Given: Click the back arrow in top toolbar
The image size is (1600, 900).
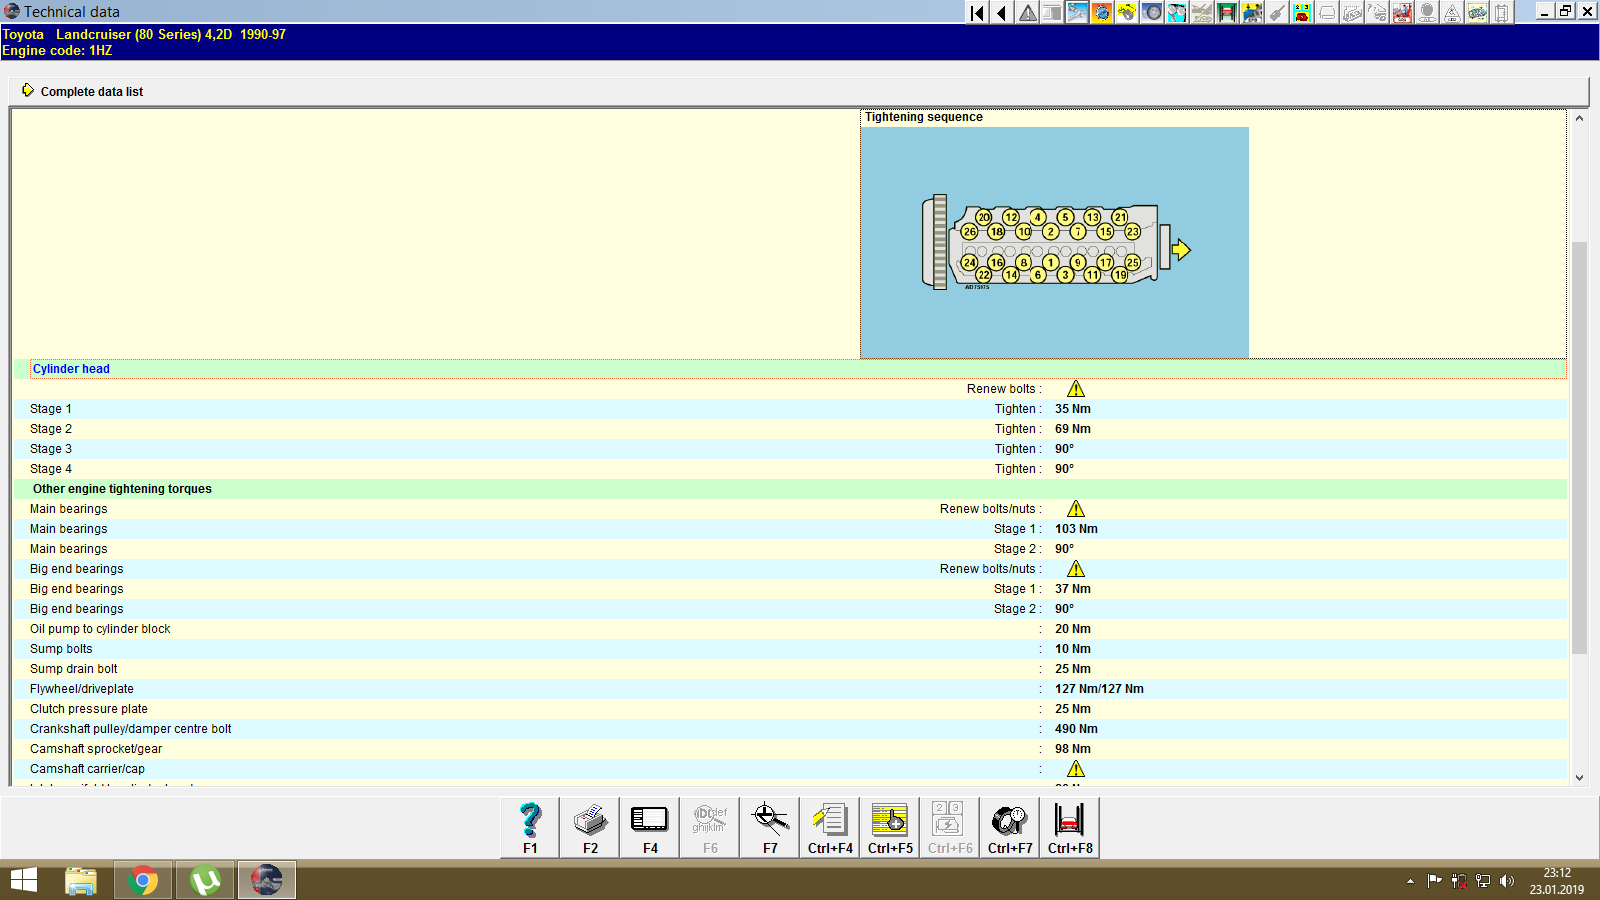Looking at the screenshot, I should 1002,12.
